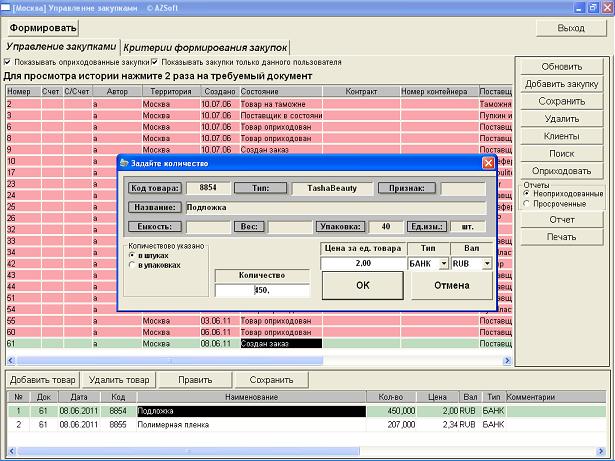615x461 pixels.
Task: Click the 'Код товара:' label button
Action: [x=155, y=188]
